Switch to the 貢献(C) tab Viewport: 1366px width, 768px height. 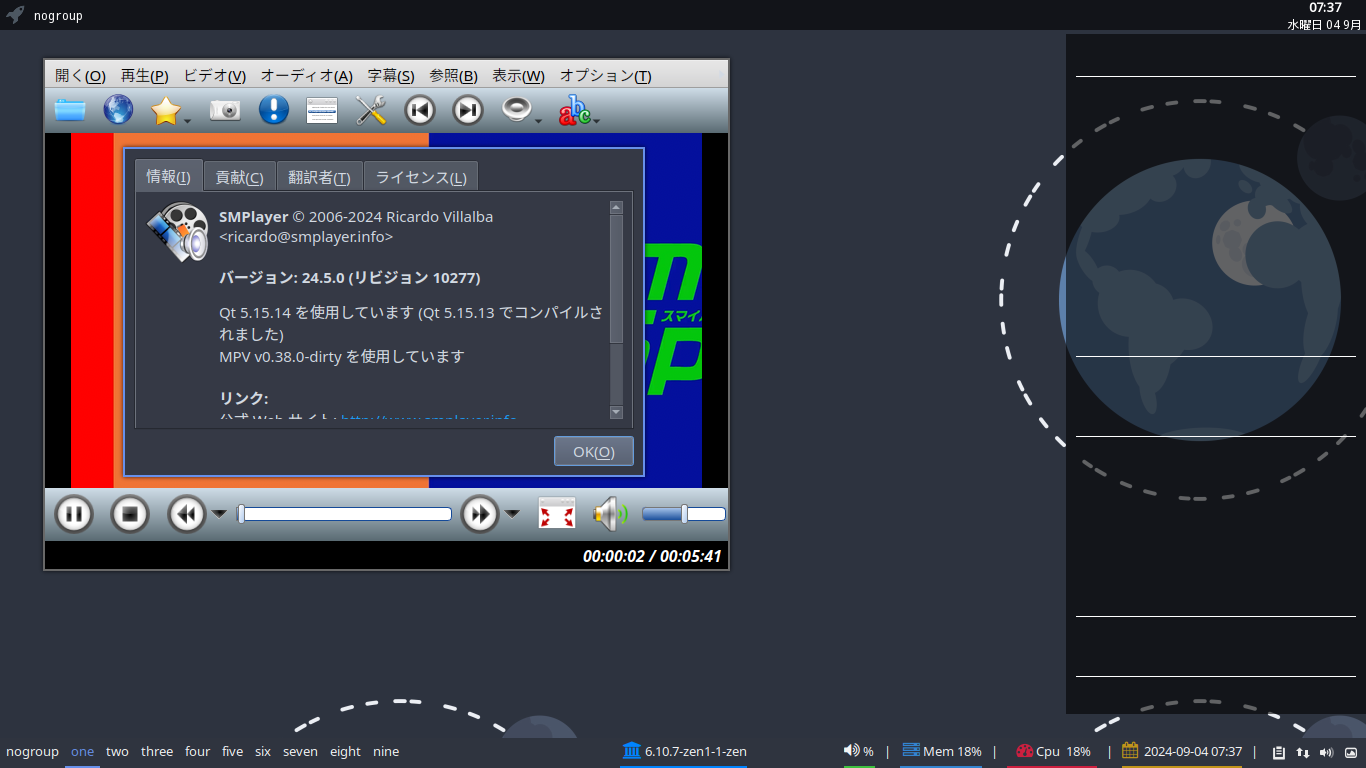[x=240, y=177]
